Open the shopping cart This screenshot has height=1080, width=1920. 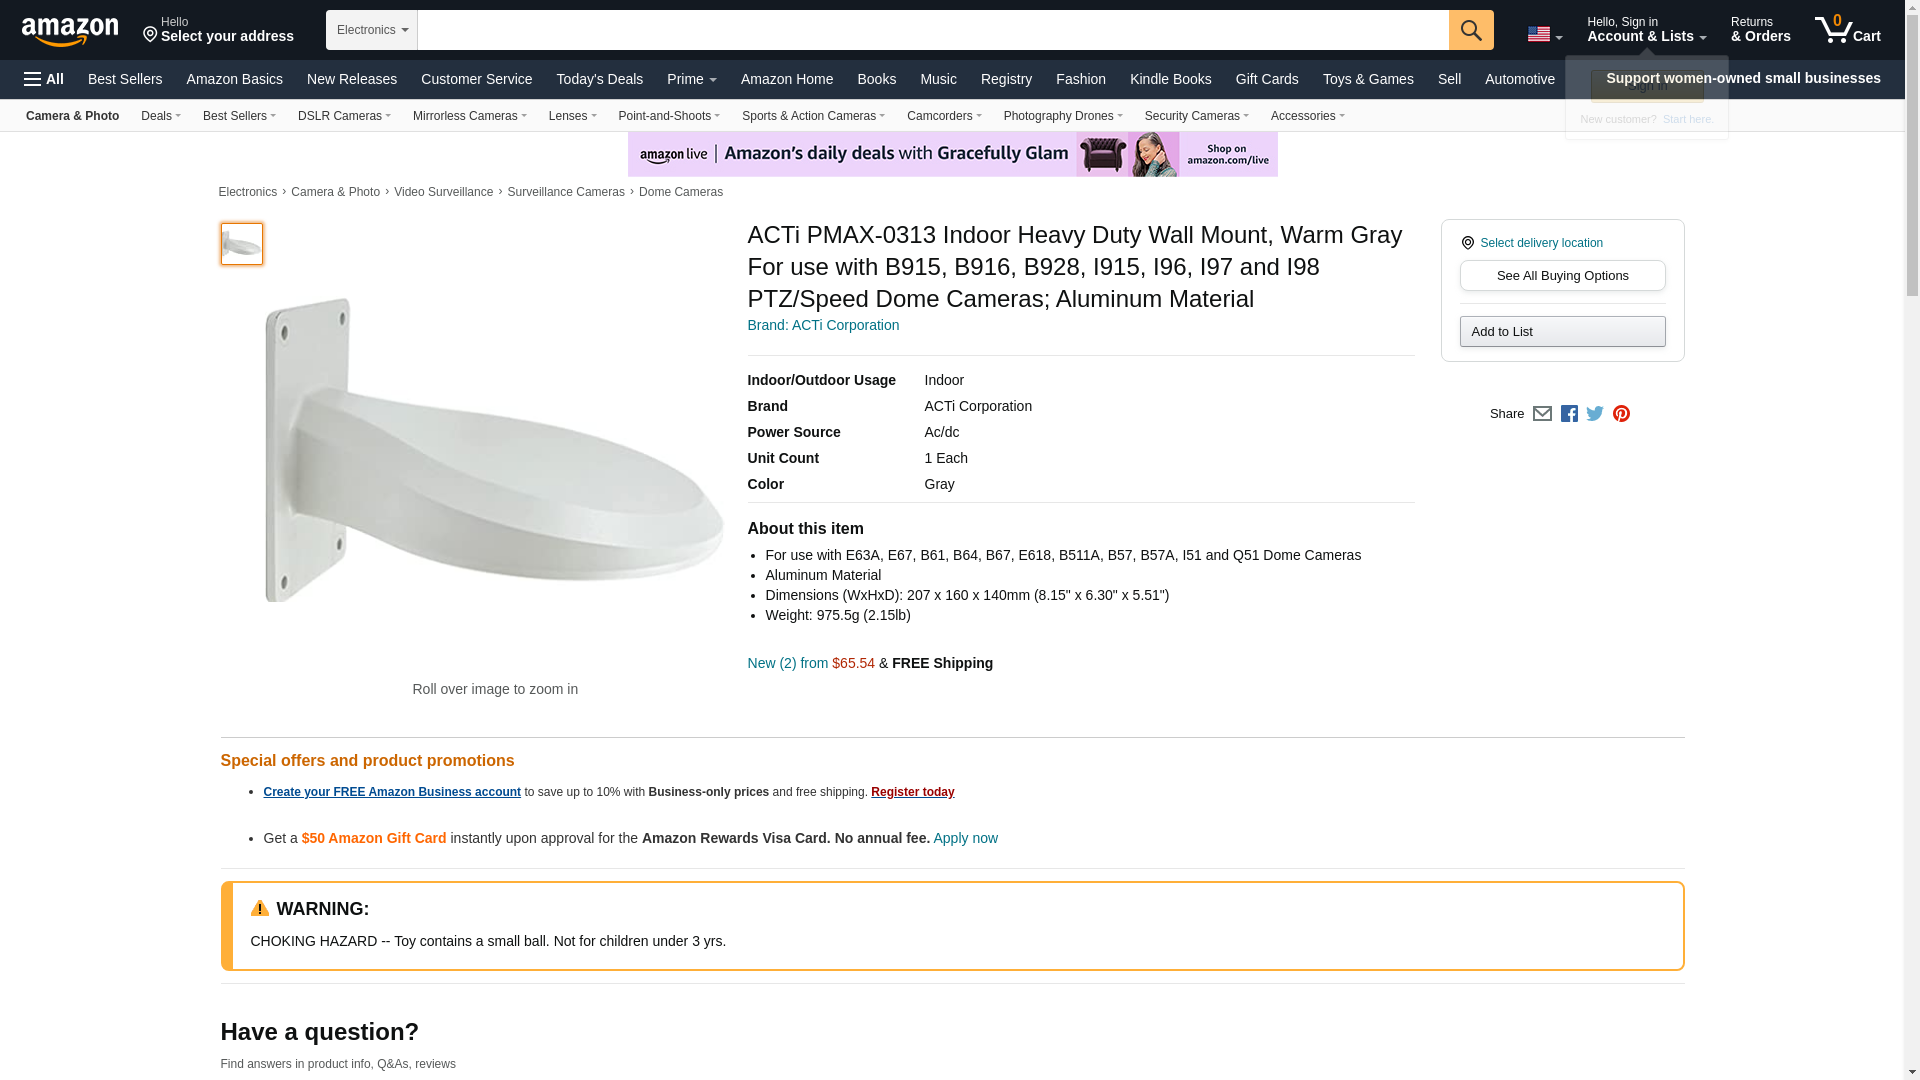(x=1848, y=30)
